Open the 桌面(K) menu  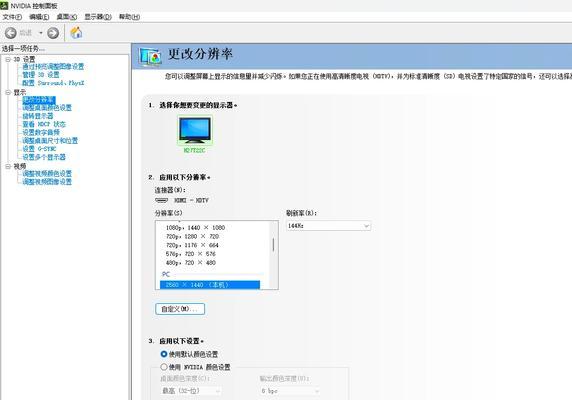[x=66, y=17]
